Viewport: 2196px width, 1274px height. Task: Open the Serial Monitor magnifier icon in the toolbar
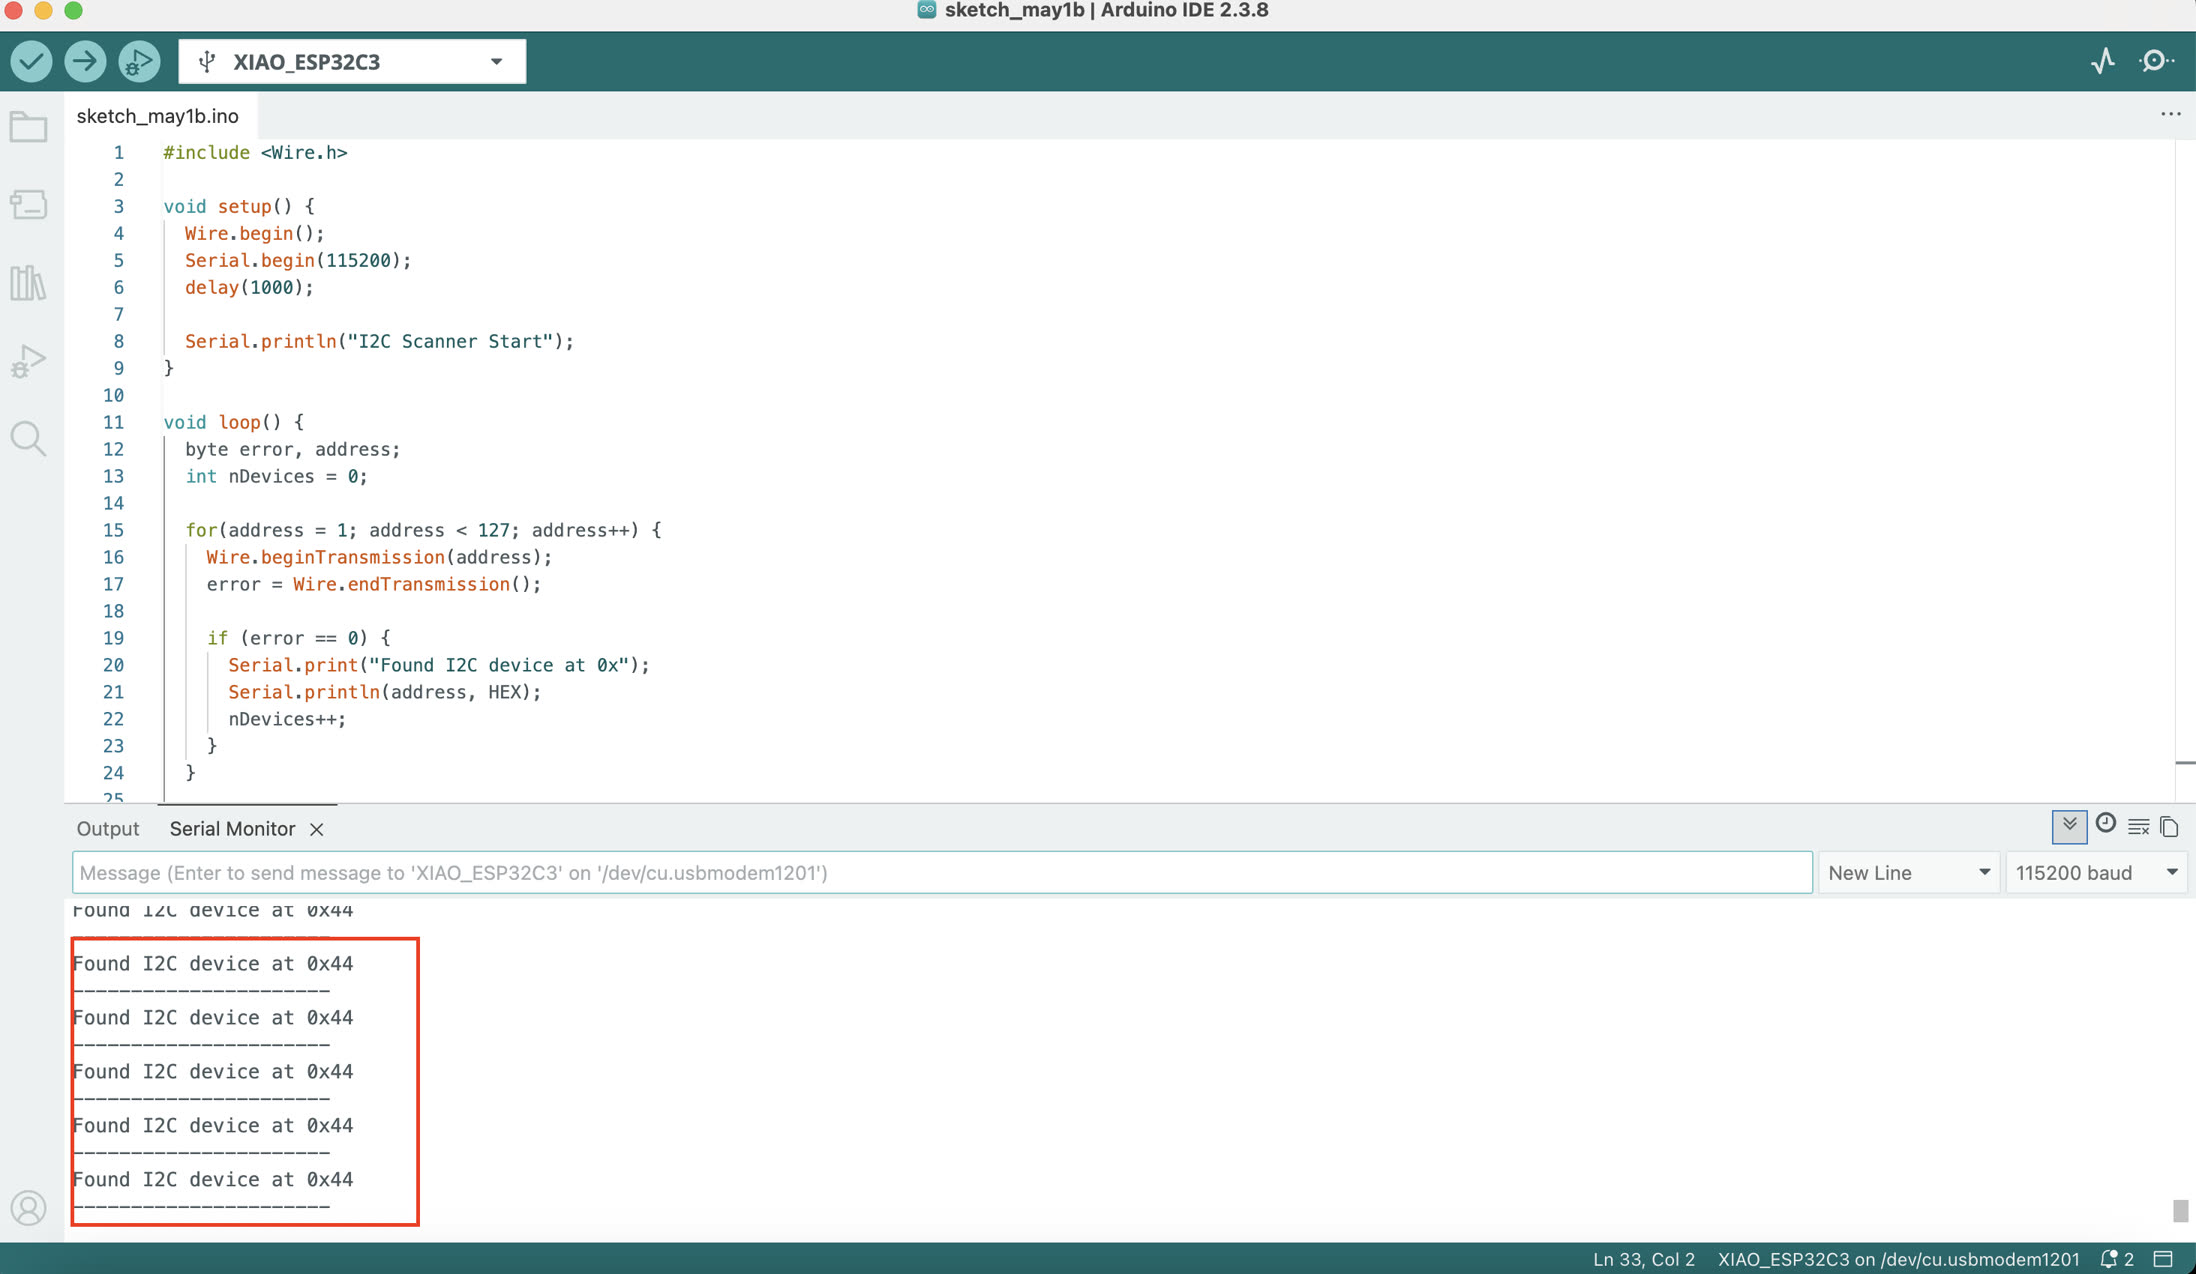click(2156, 61)
